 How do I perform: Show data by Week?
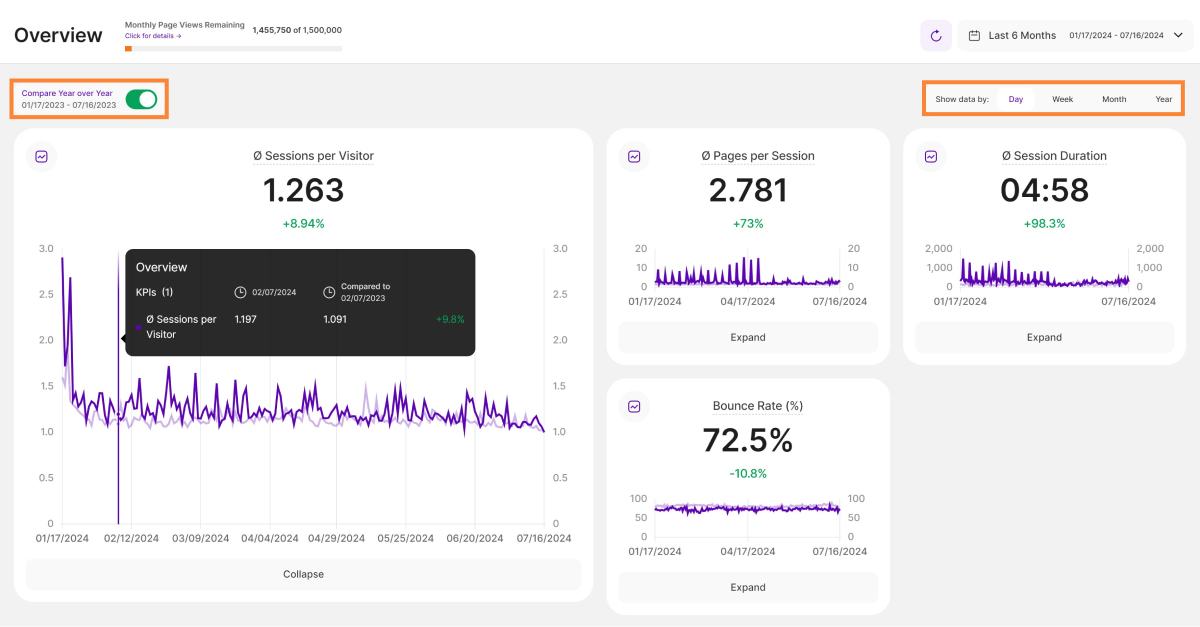click(x=1062, y=99)
